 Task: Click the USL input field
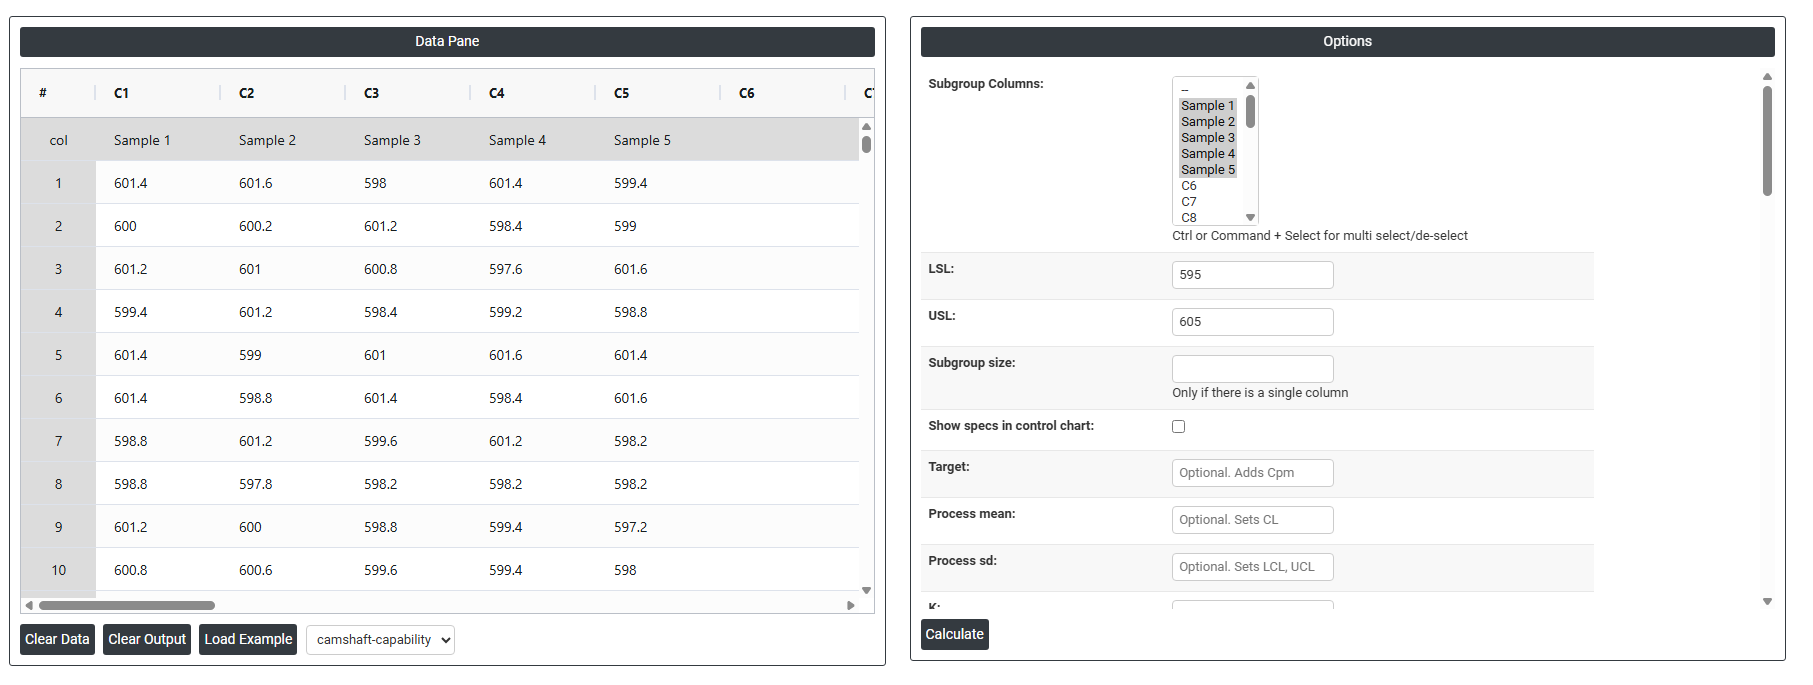(x=1252, y=322)
